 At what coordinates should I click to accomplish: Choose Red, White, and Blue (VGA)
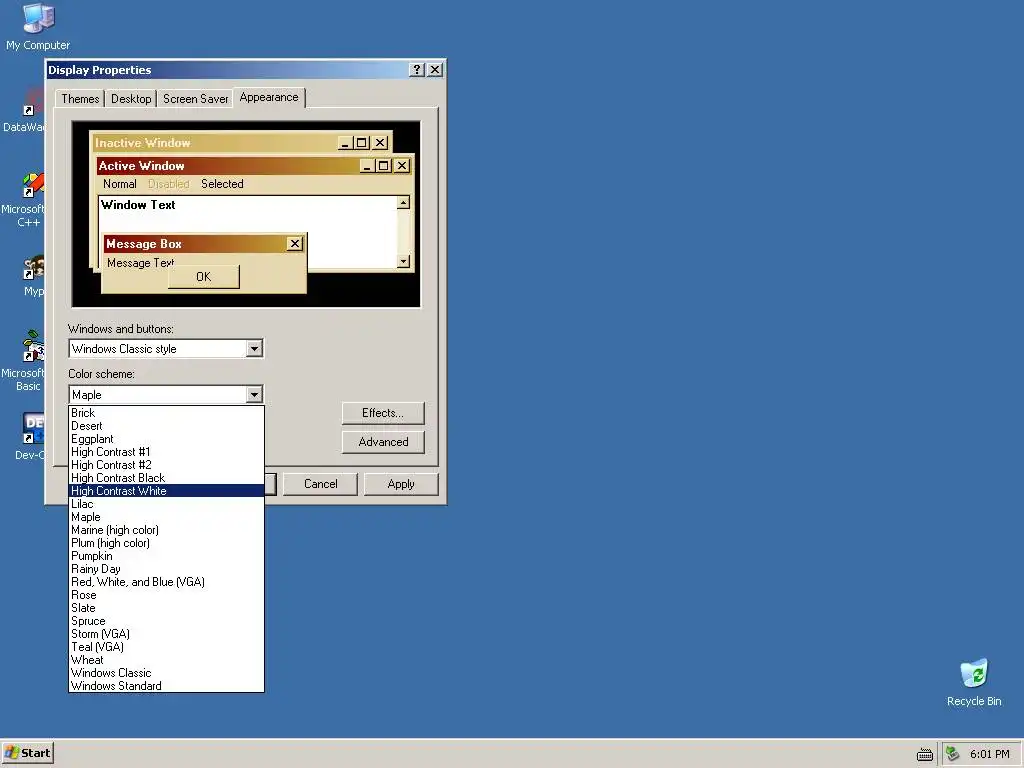167,582
